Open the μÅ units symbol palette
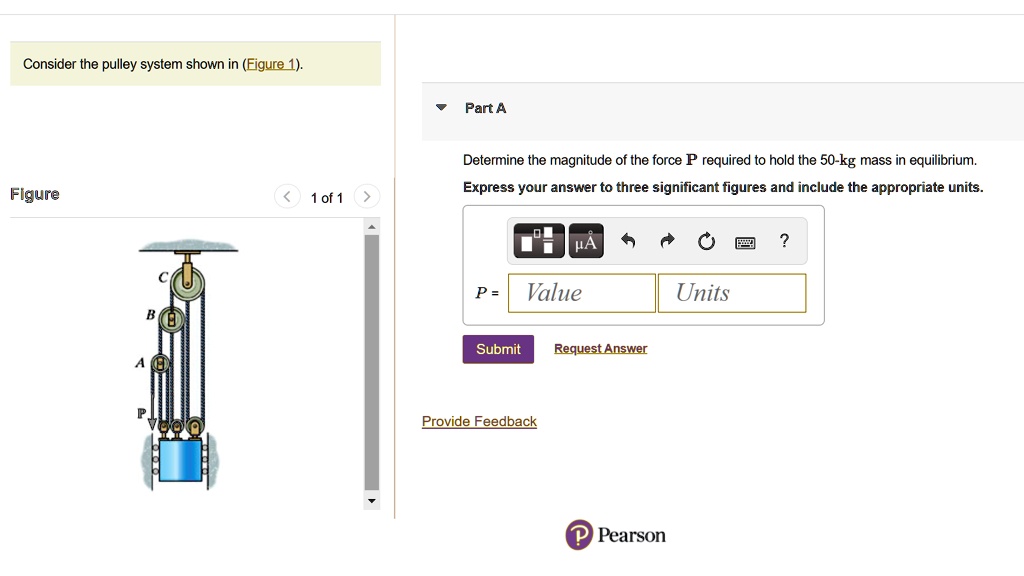Screen dimensions: 1024x576 pyautogui.click(x=585, y=240)
